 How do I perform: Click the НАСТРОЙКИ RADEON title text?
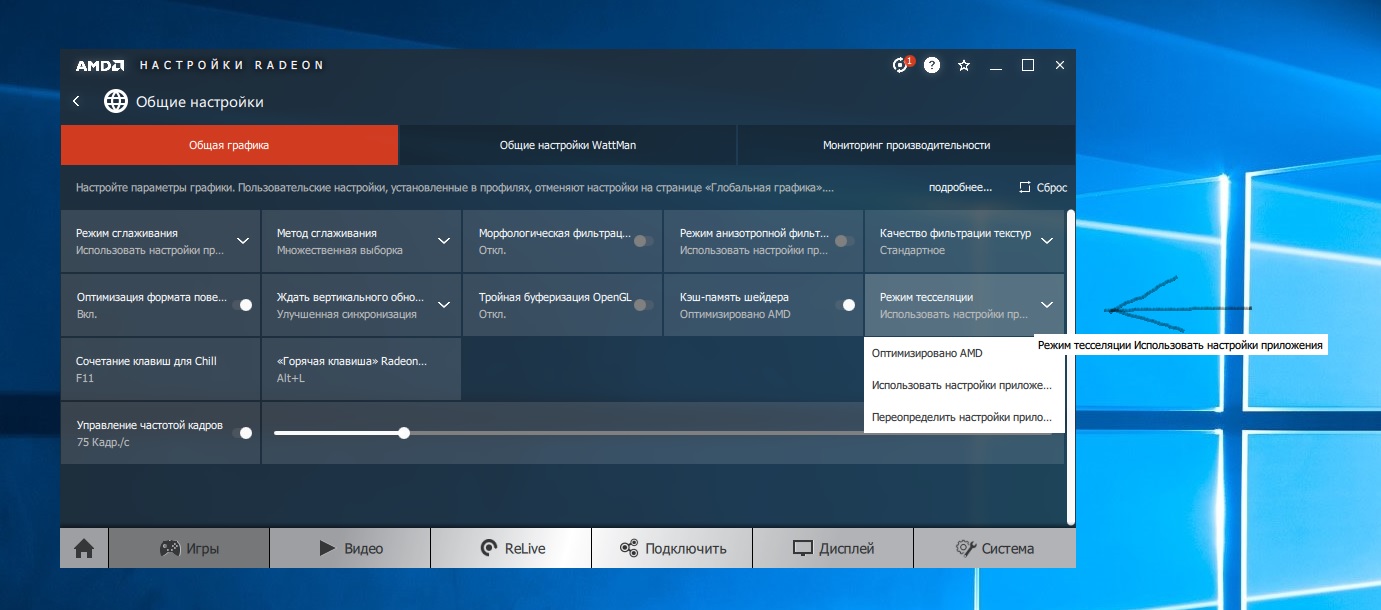[232, 66]
